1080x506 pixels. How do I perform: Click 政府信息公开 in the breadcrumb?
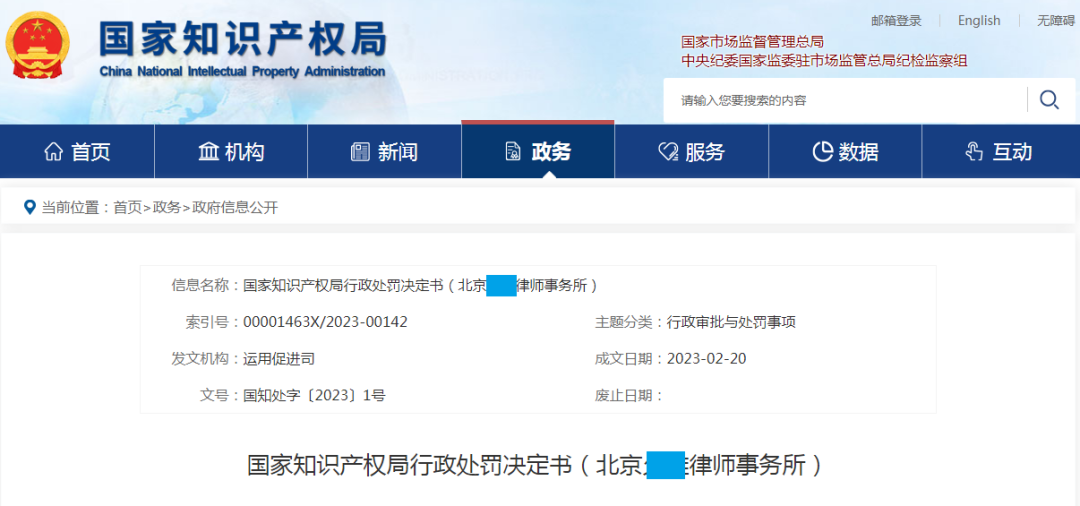pos(235,207)
